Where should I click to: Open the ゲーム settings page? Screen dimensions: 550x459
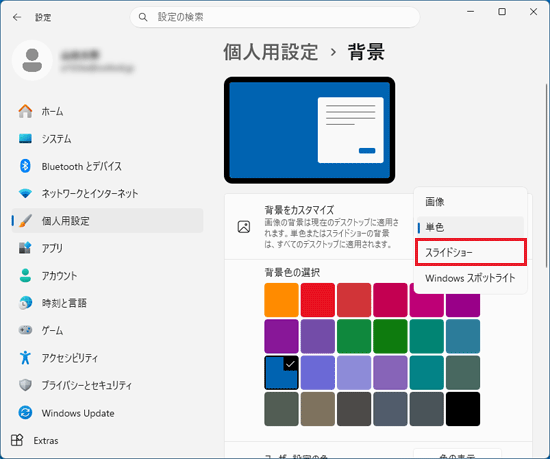107,330
